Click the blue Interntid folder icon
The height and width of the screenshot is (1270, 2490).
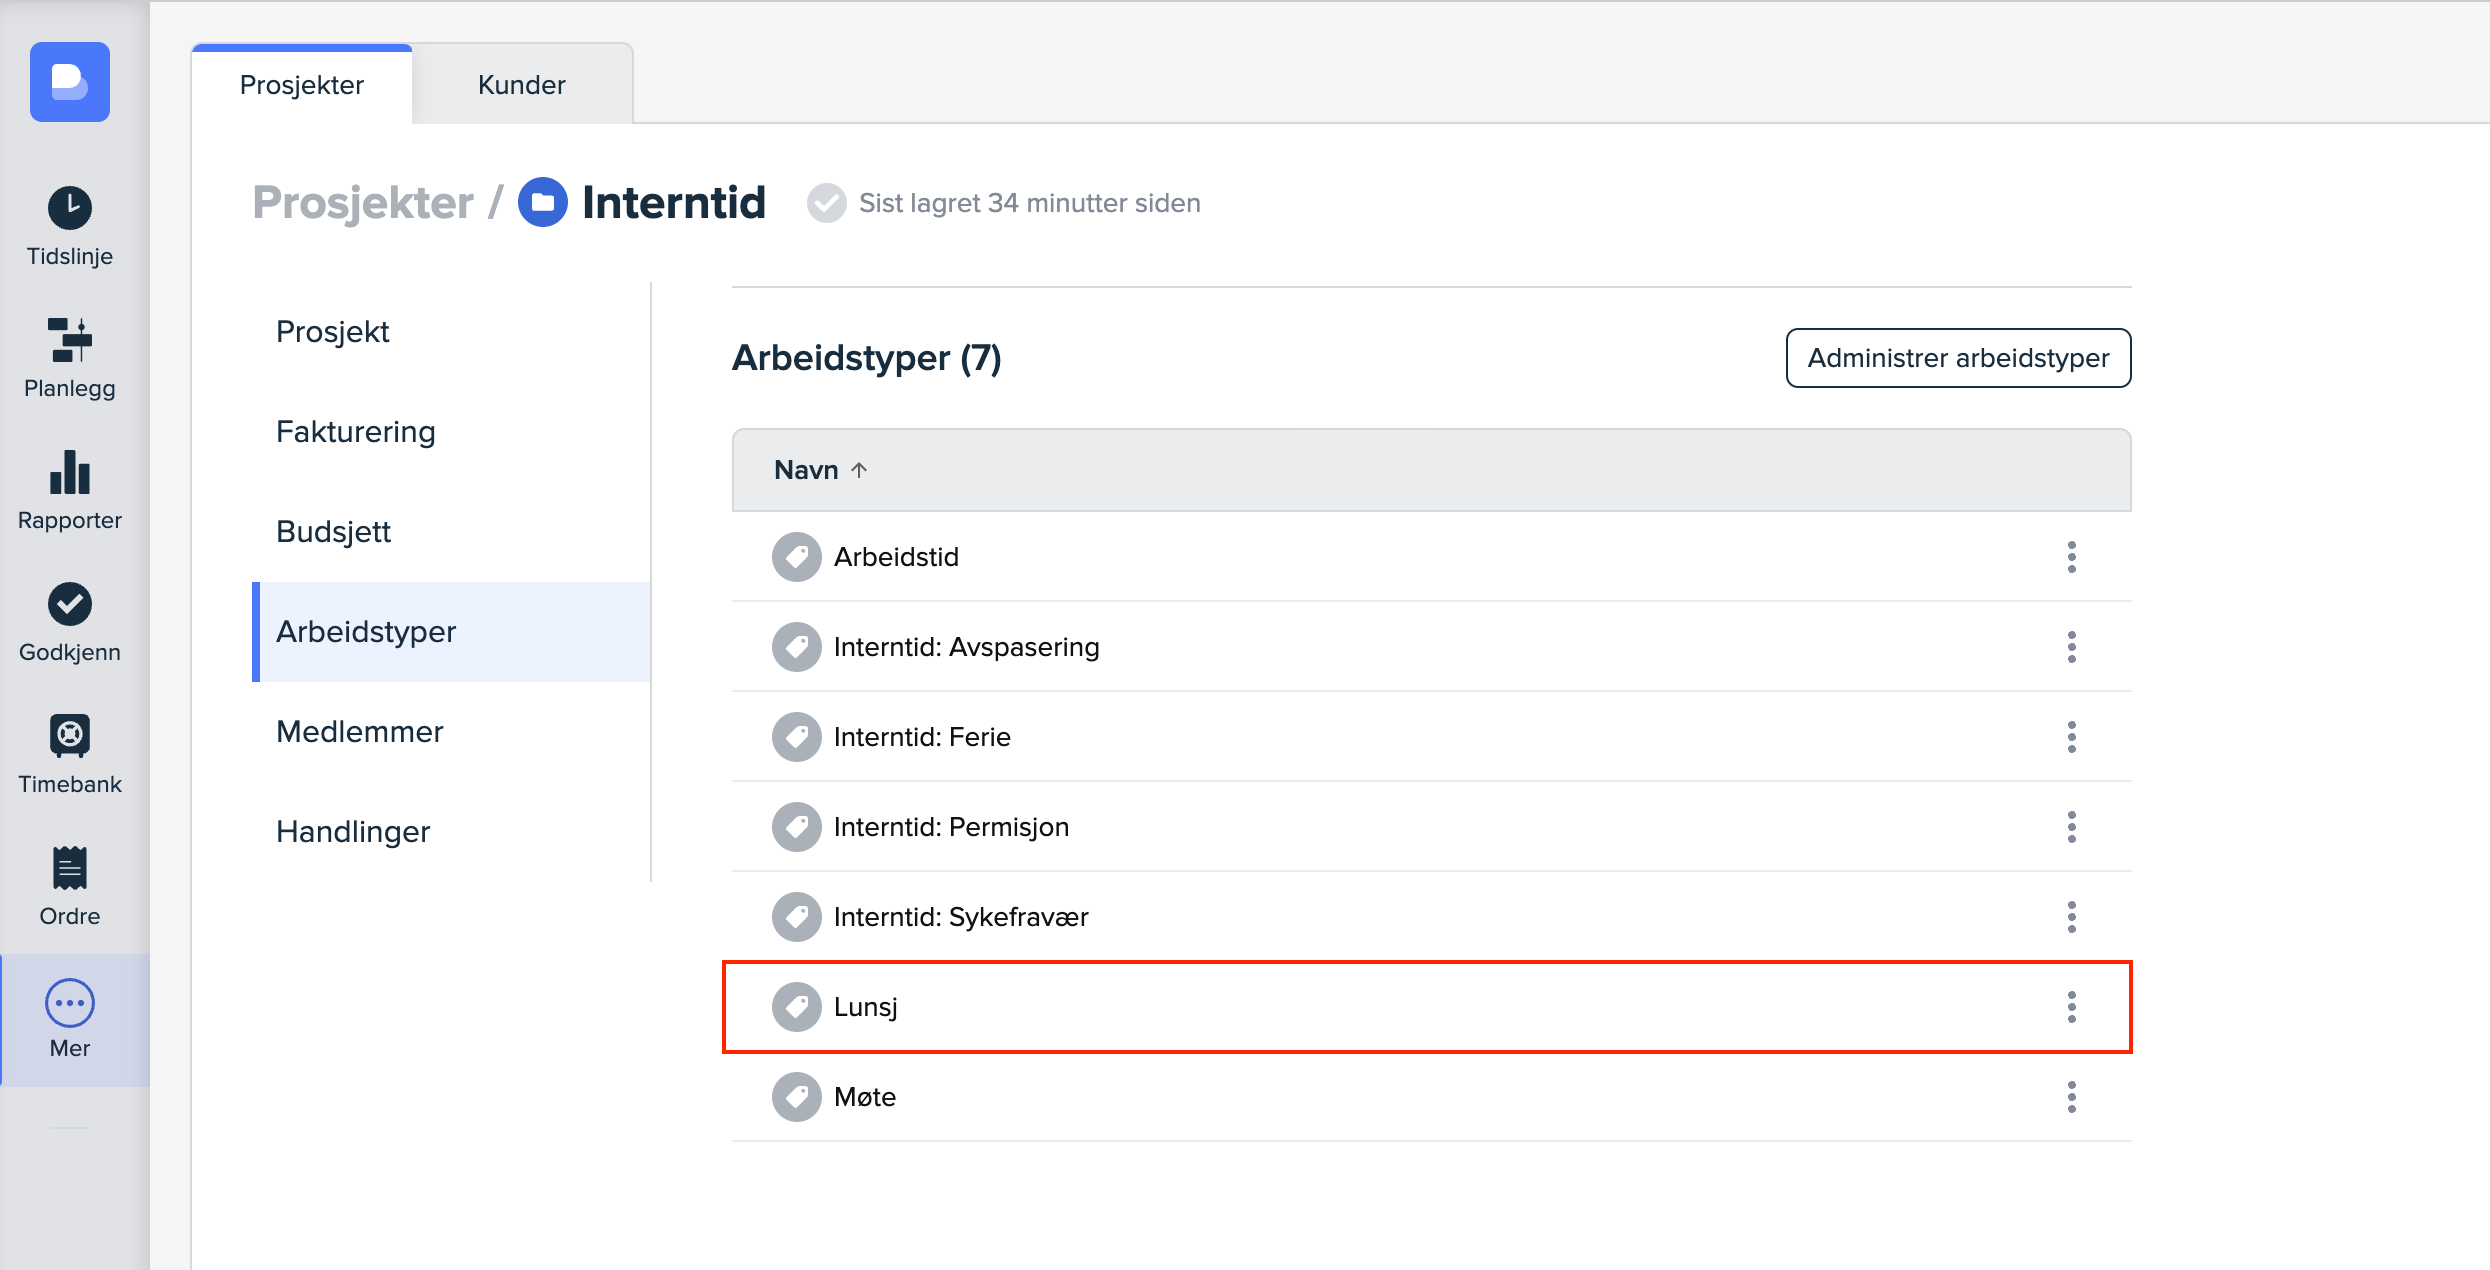(x=543, y=203)
